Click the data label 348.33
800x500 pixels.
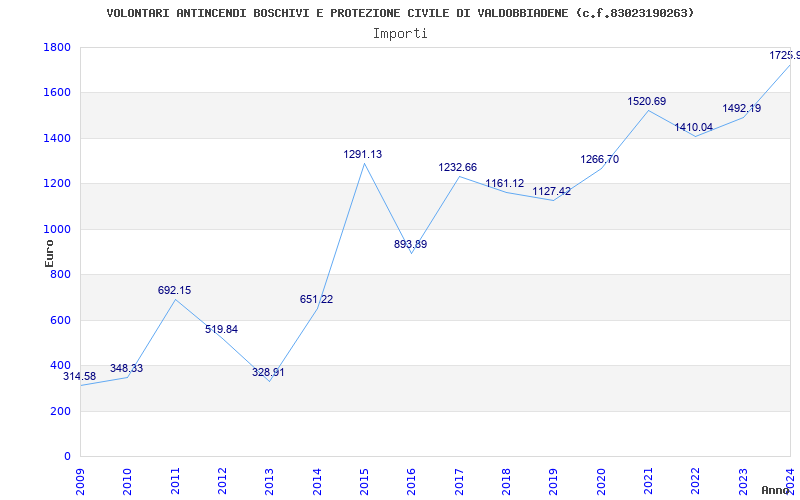point(127,368)
